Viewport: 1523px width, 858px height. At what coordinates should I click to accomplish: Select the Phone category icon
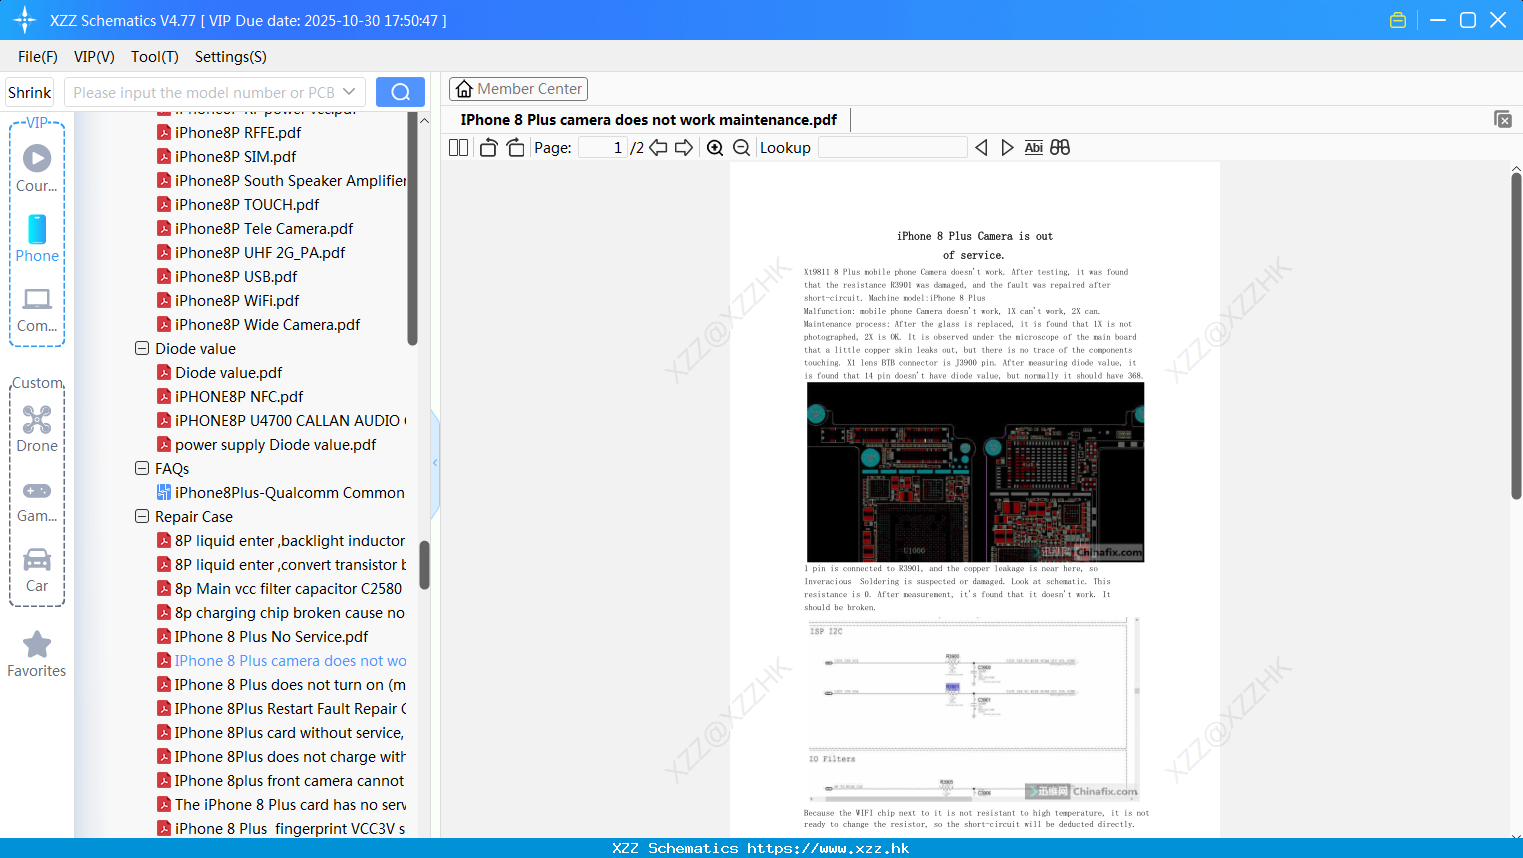click(x=37, y=239)
